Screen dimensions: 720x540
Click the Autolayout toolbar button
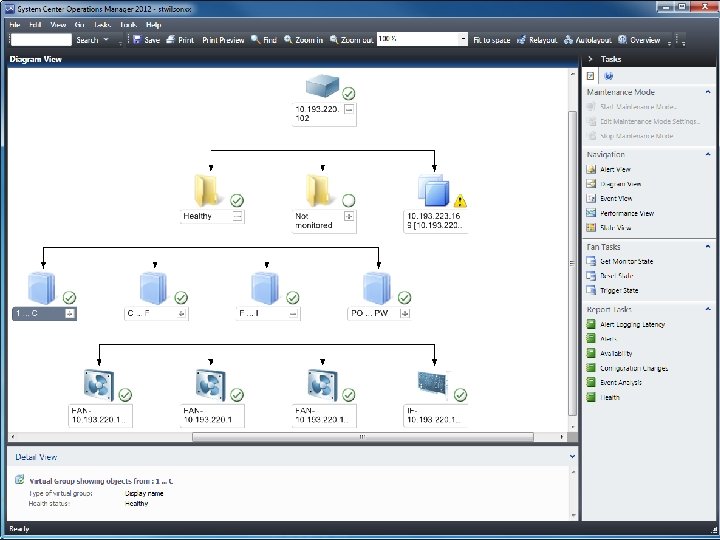coord(587,40)
